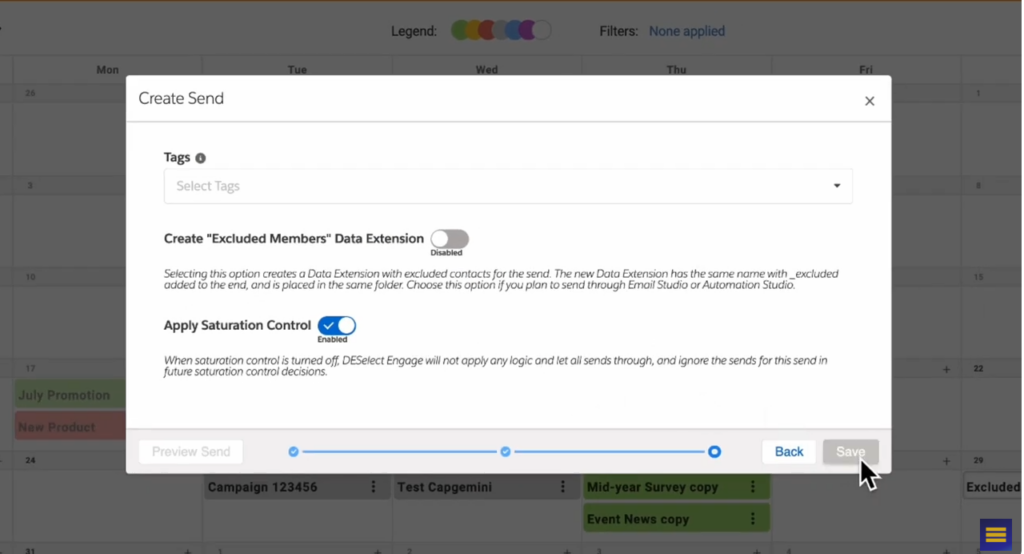Open the Select Tags dropdown

click(x=500, y=186)
